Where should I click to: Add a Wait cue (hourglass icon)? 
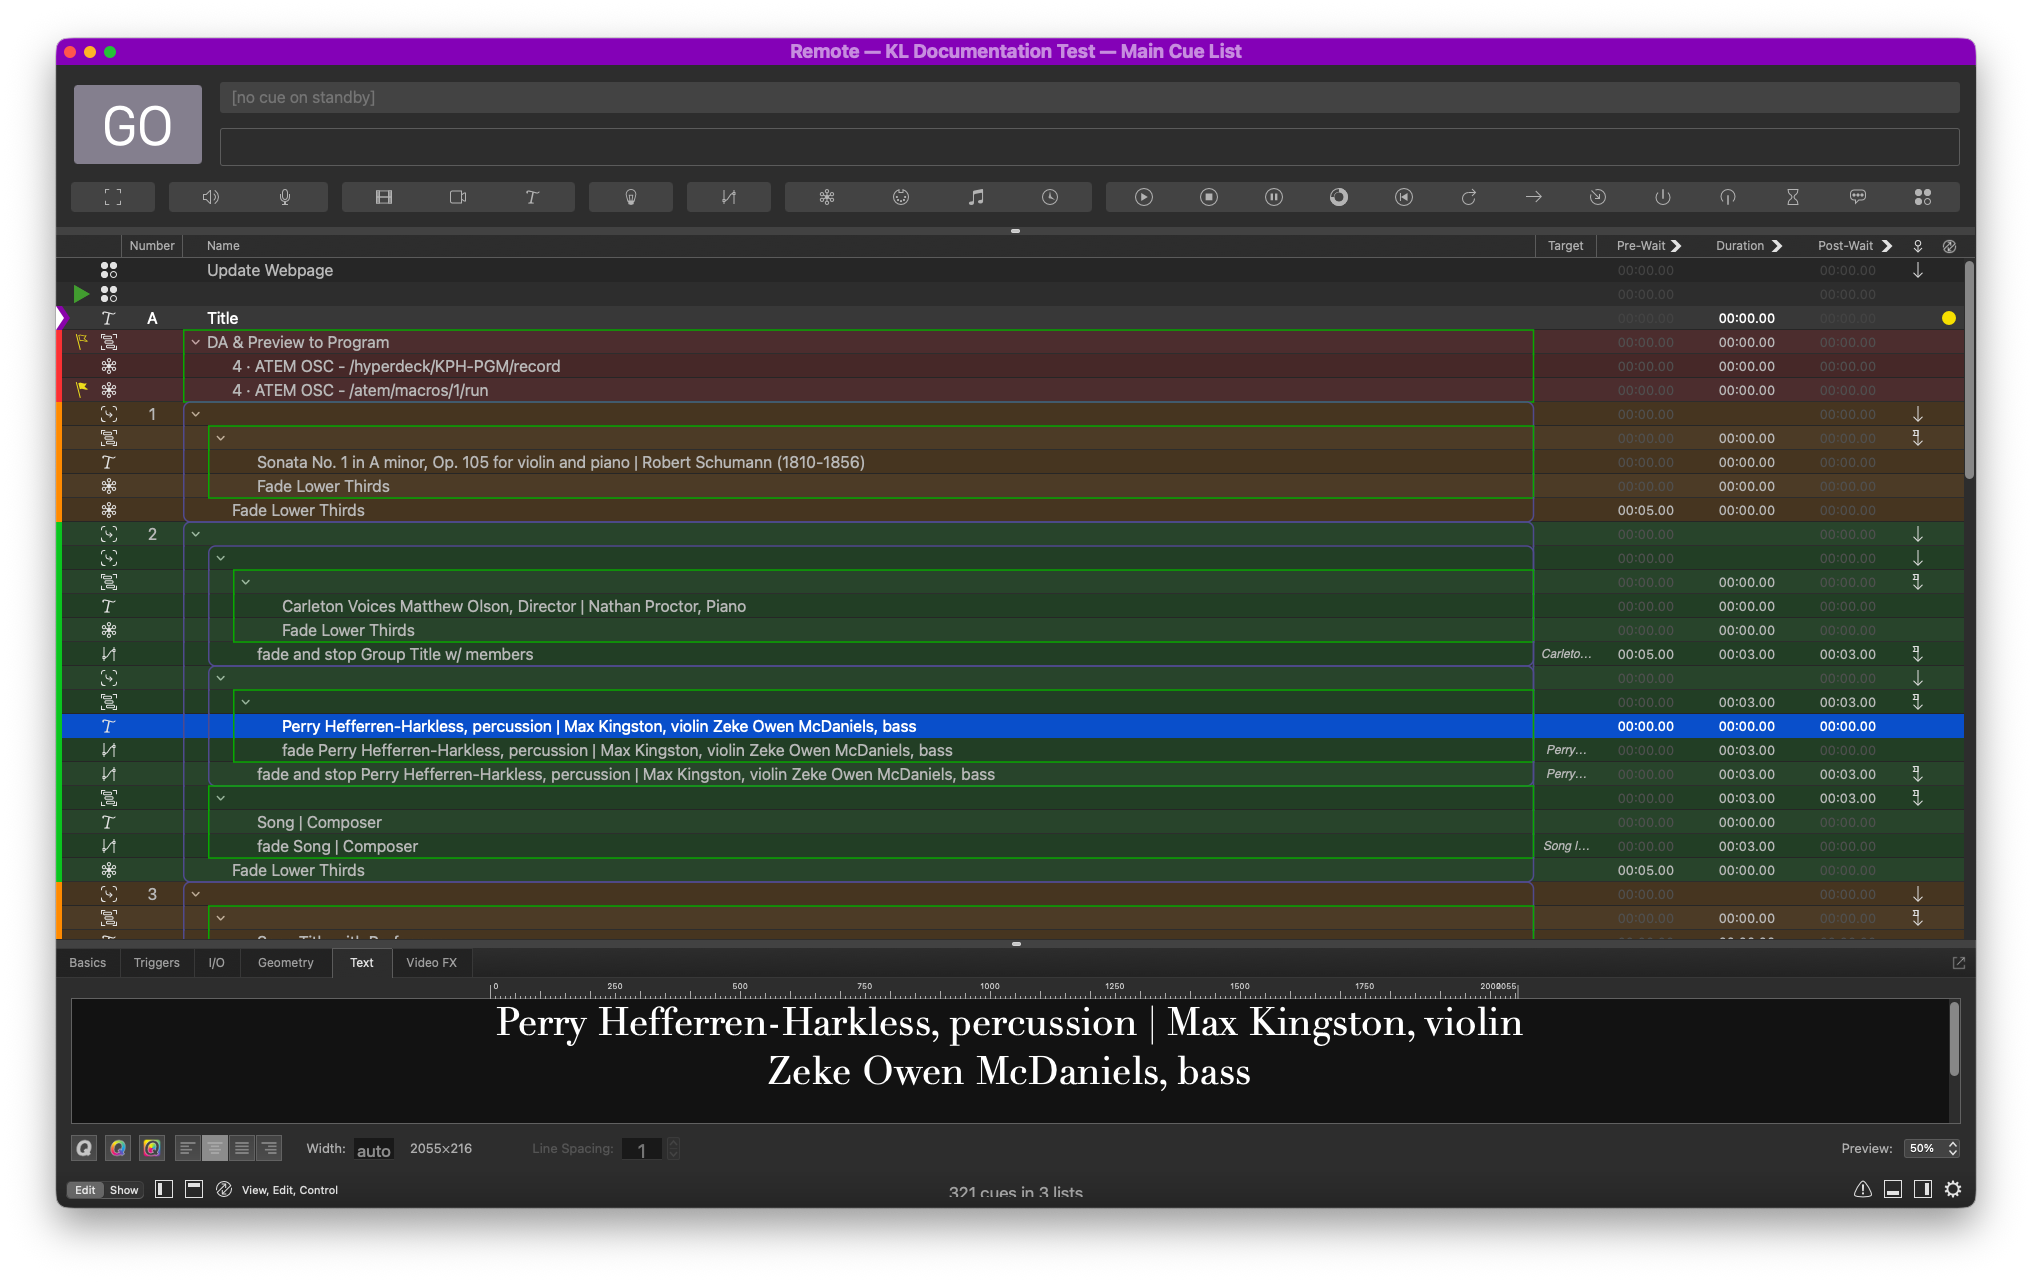point(1793,197)
